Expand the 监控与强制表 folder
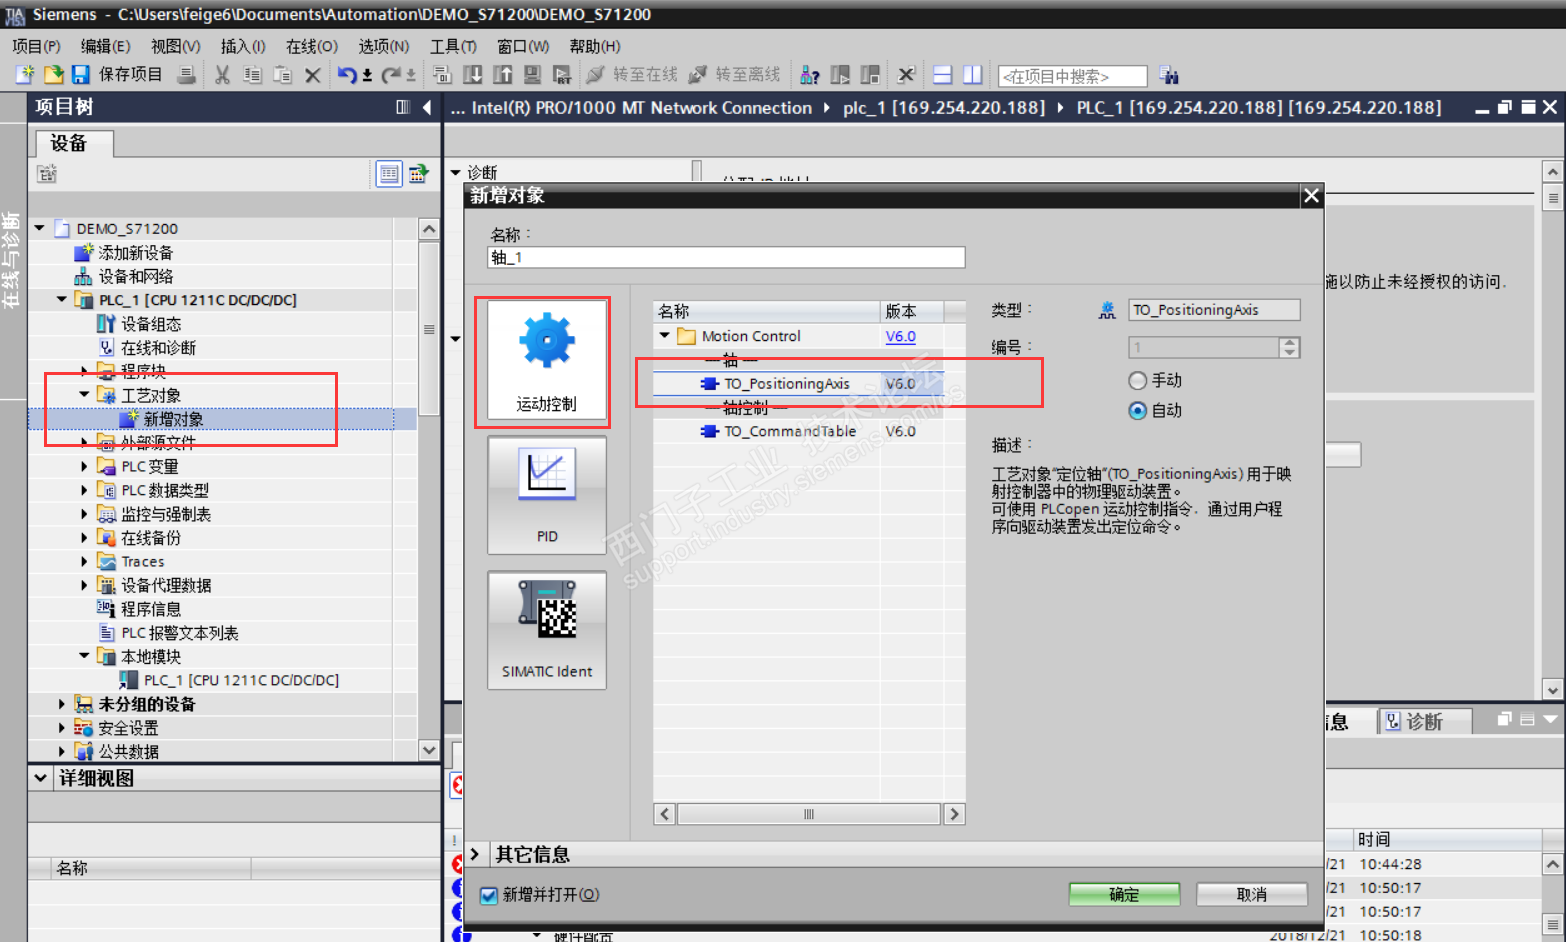This screenshot has height=942, width=1566. 84,514
